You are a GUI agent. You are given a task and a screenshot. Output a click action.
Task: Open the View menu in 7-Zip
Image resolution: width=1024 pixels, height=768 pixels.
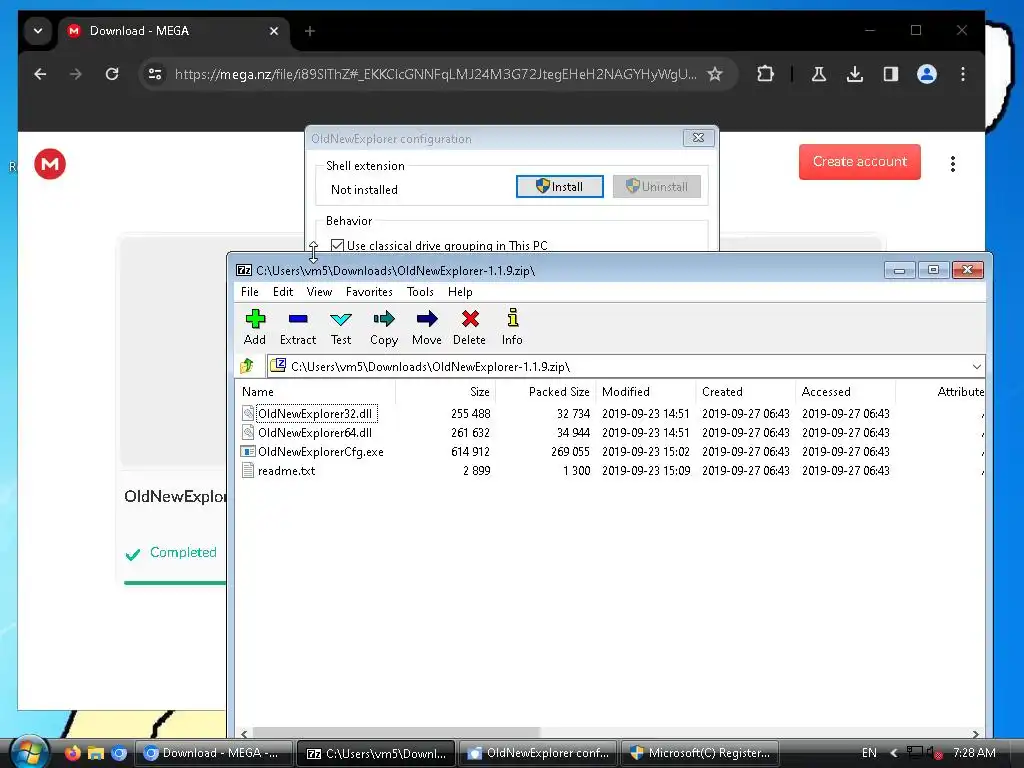(x=319, y=292)
